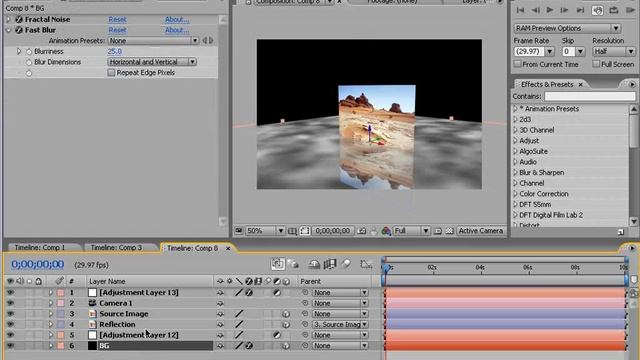640x360 pixels.
Task: Click About link for Fractal Noise
Action: 177,19
